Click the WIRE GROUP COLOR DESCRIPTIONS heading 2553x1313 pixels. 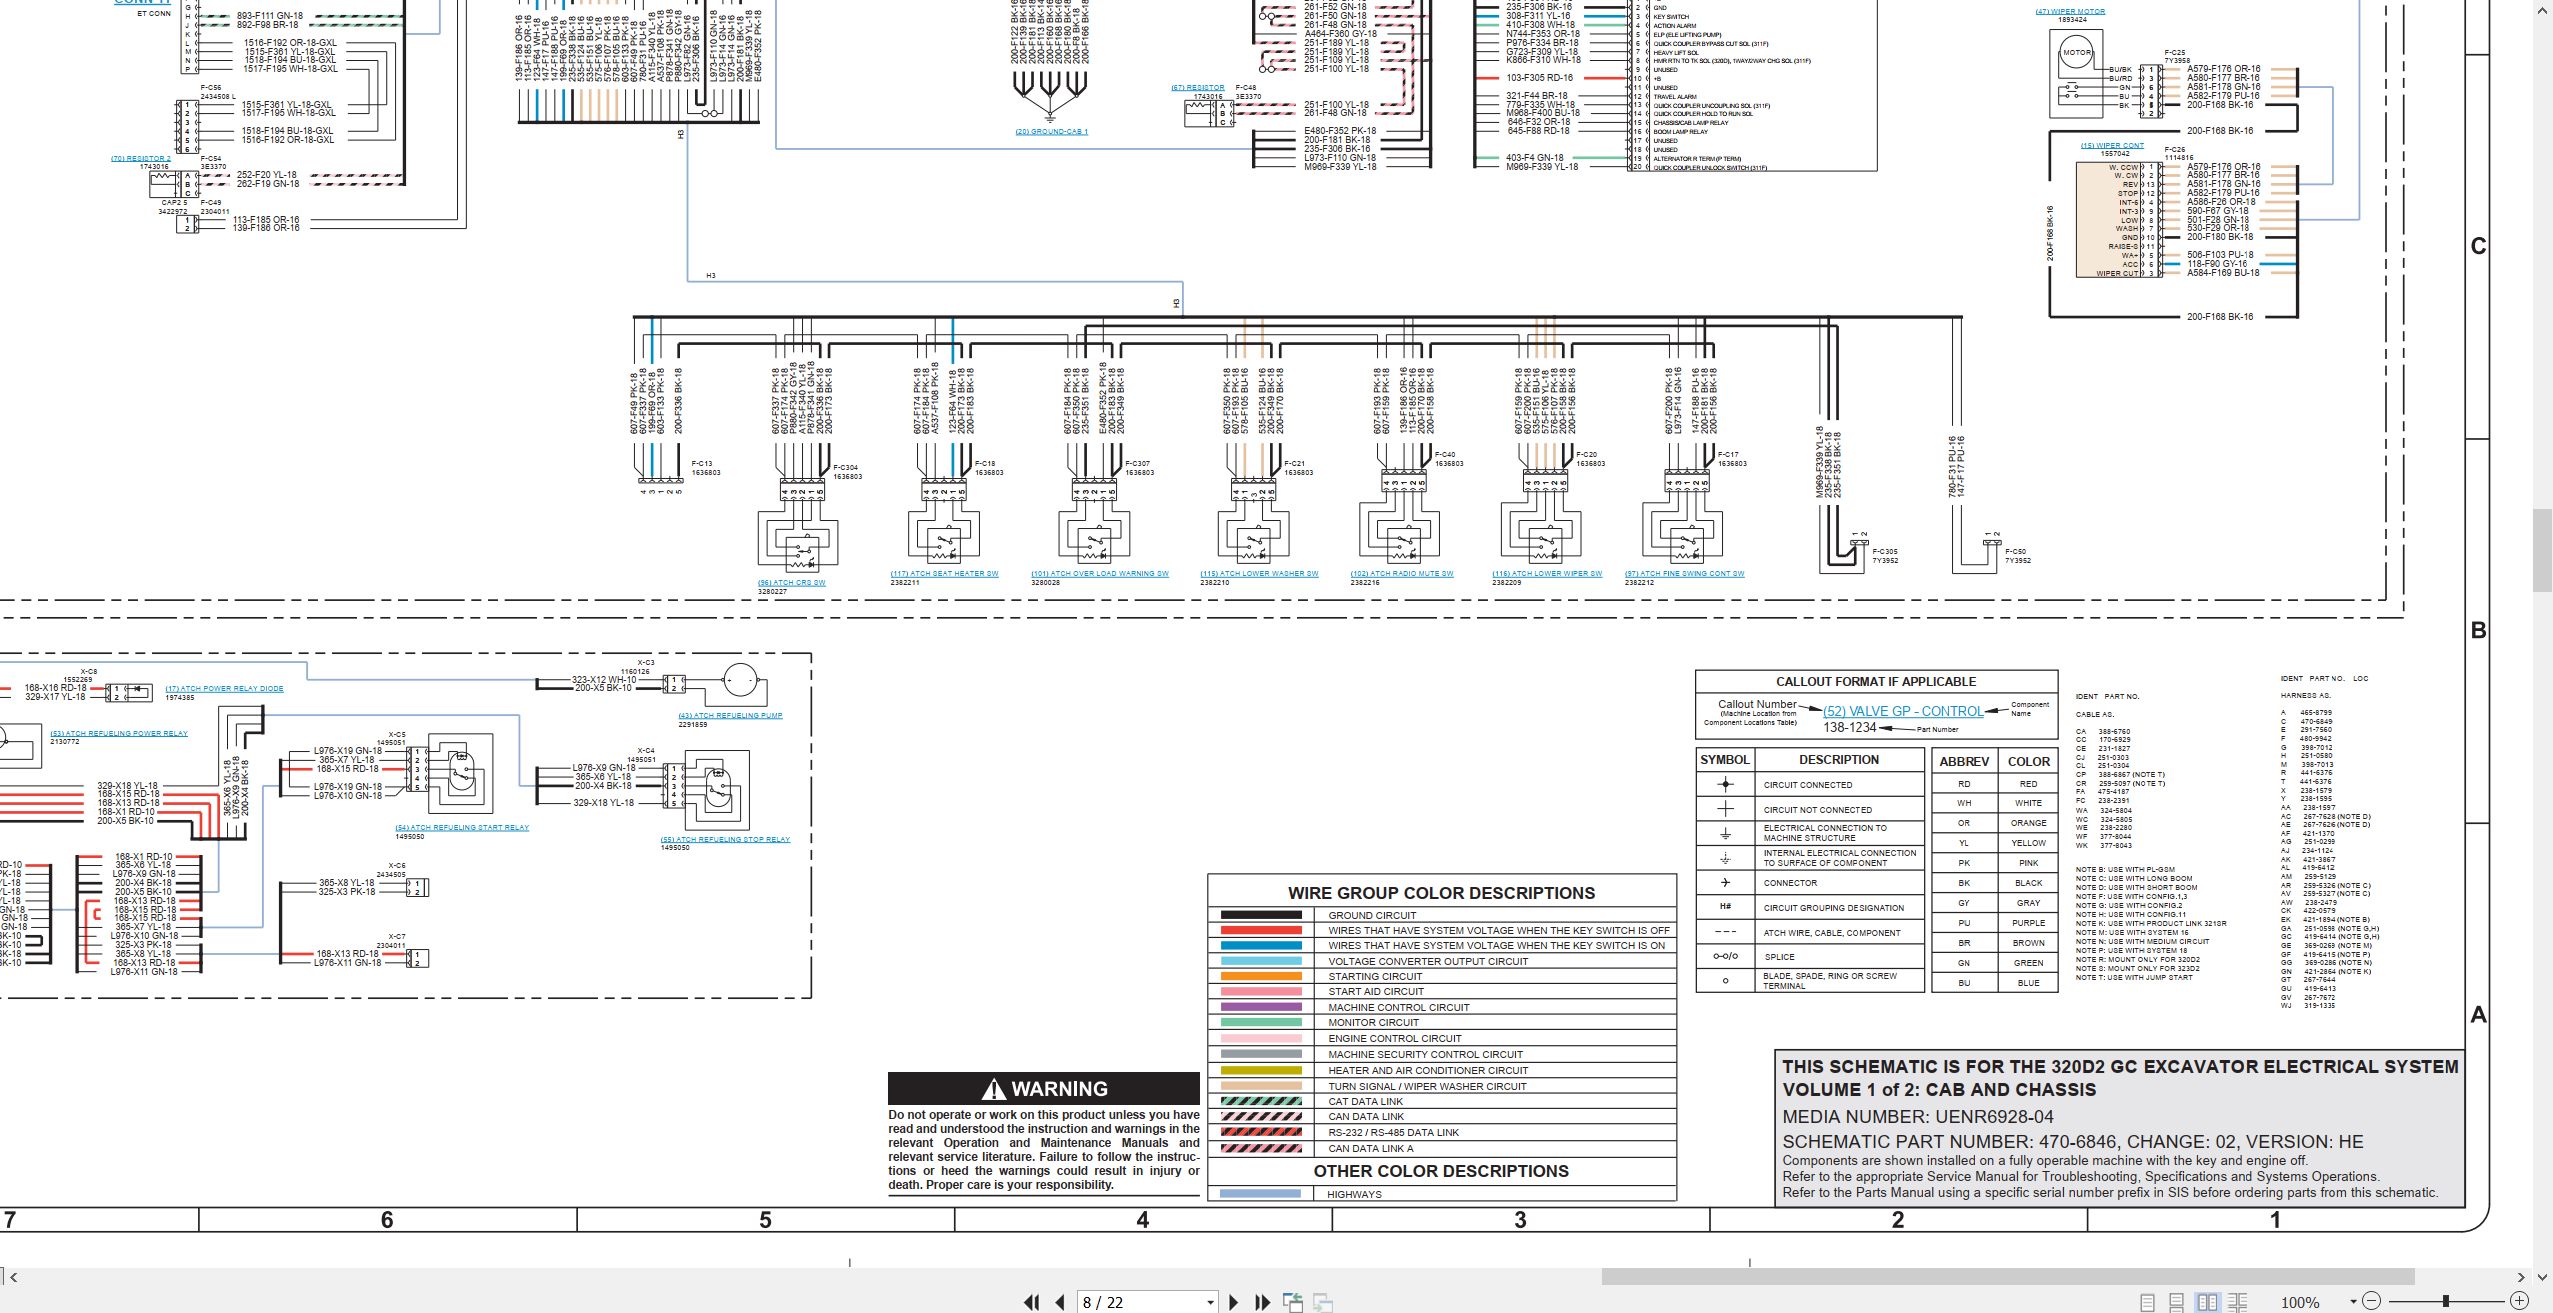click(1441, 893)
